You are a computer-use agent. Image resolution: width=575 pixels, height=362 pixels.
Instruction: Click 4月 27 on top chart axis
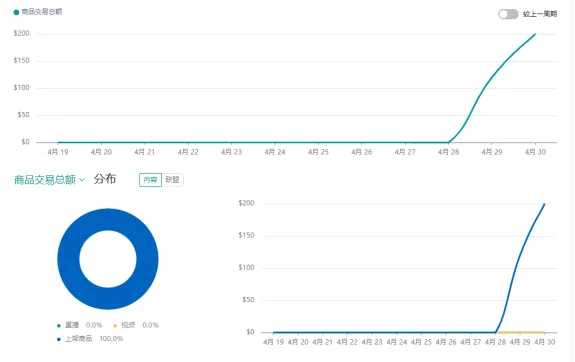(405, 152)
